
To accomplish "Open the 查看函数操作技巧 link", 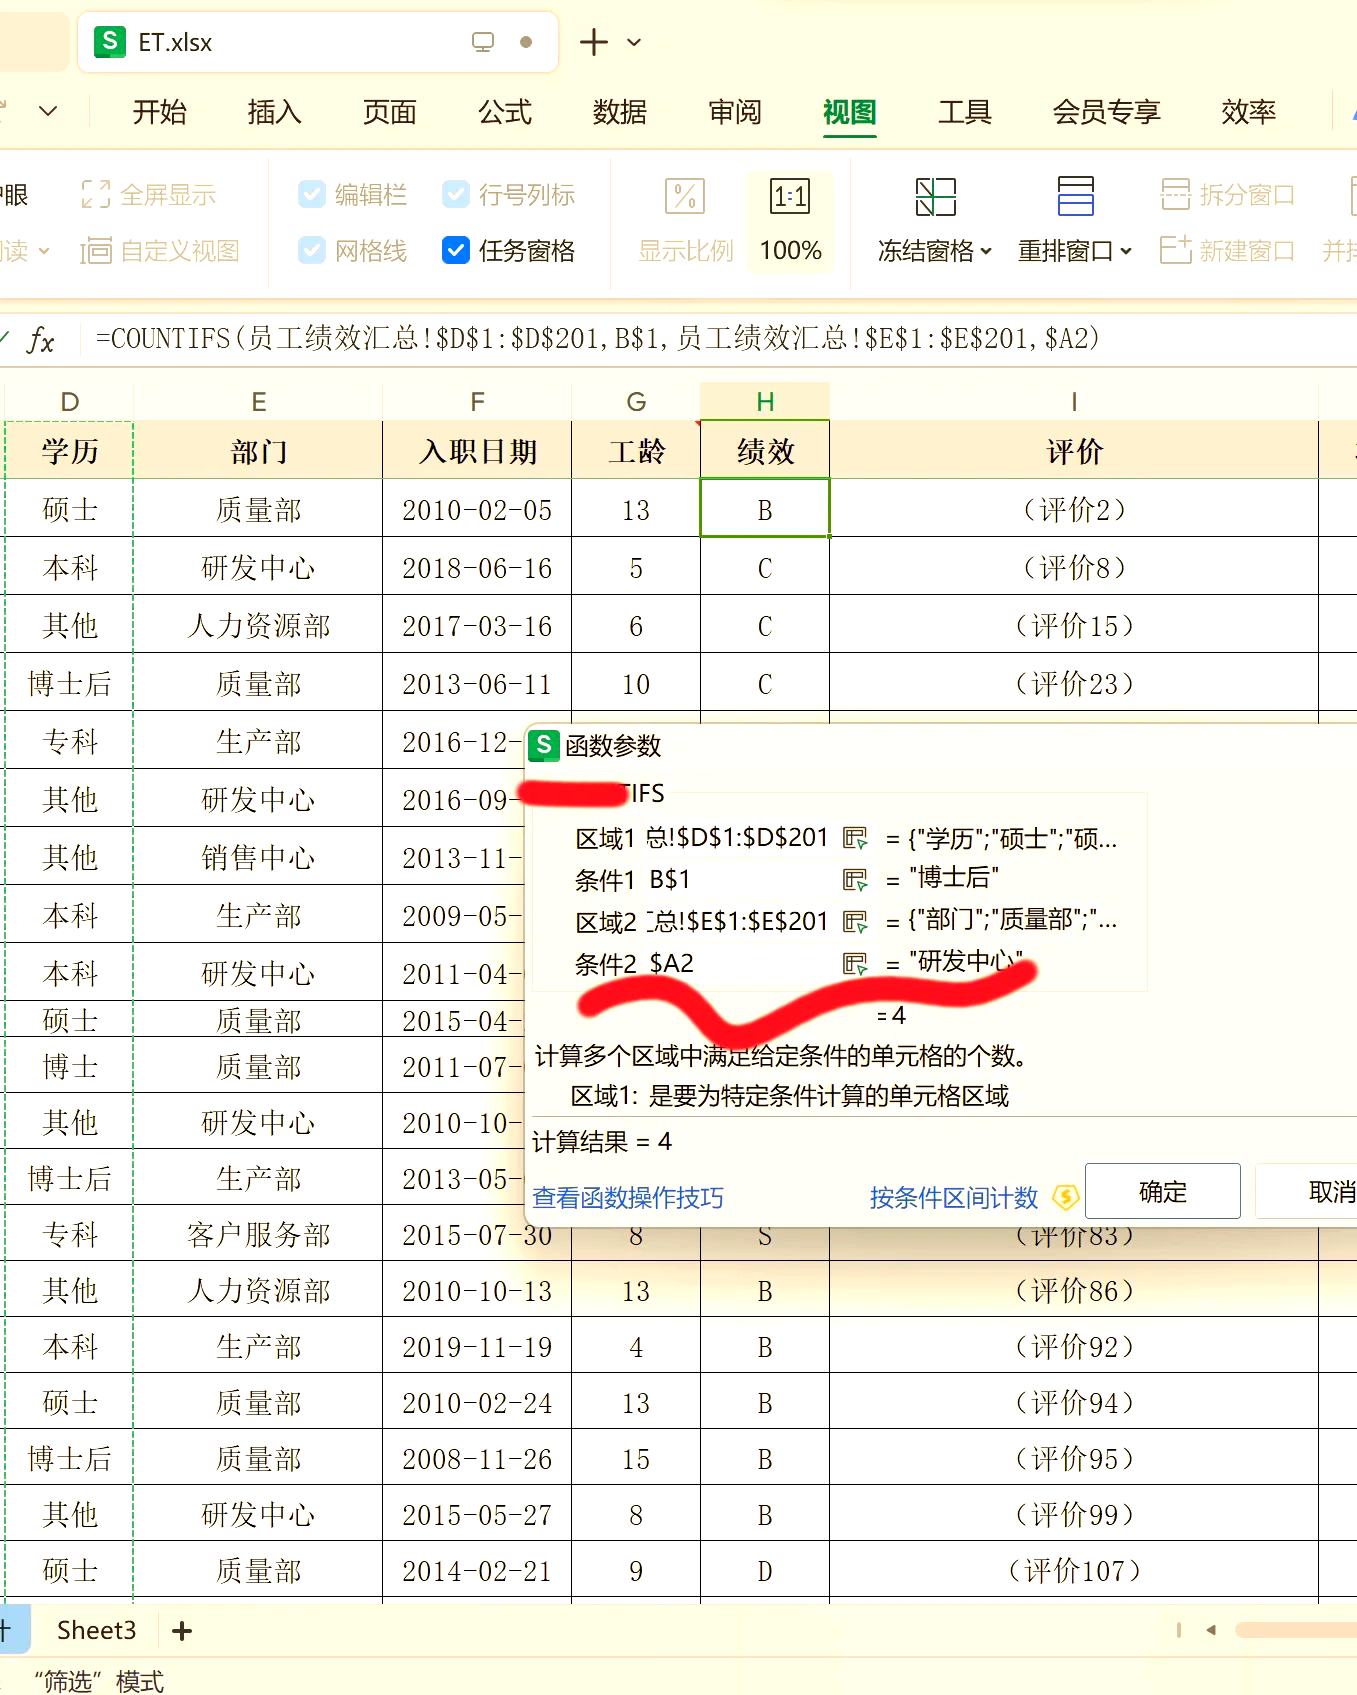I will point(627,1197).
